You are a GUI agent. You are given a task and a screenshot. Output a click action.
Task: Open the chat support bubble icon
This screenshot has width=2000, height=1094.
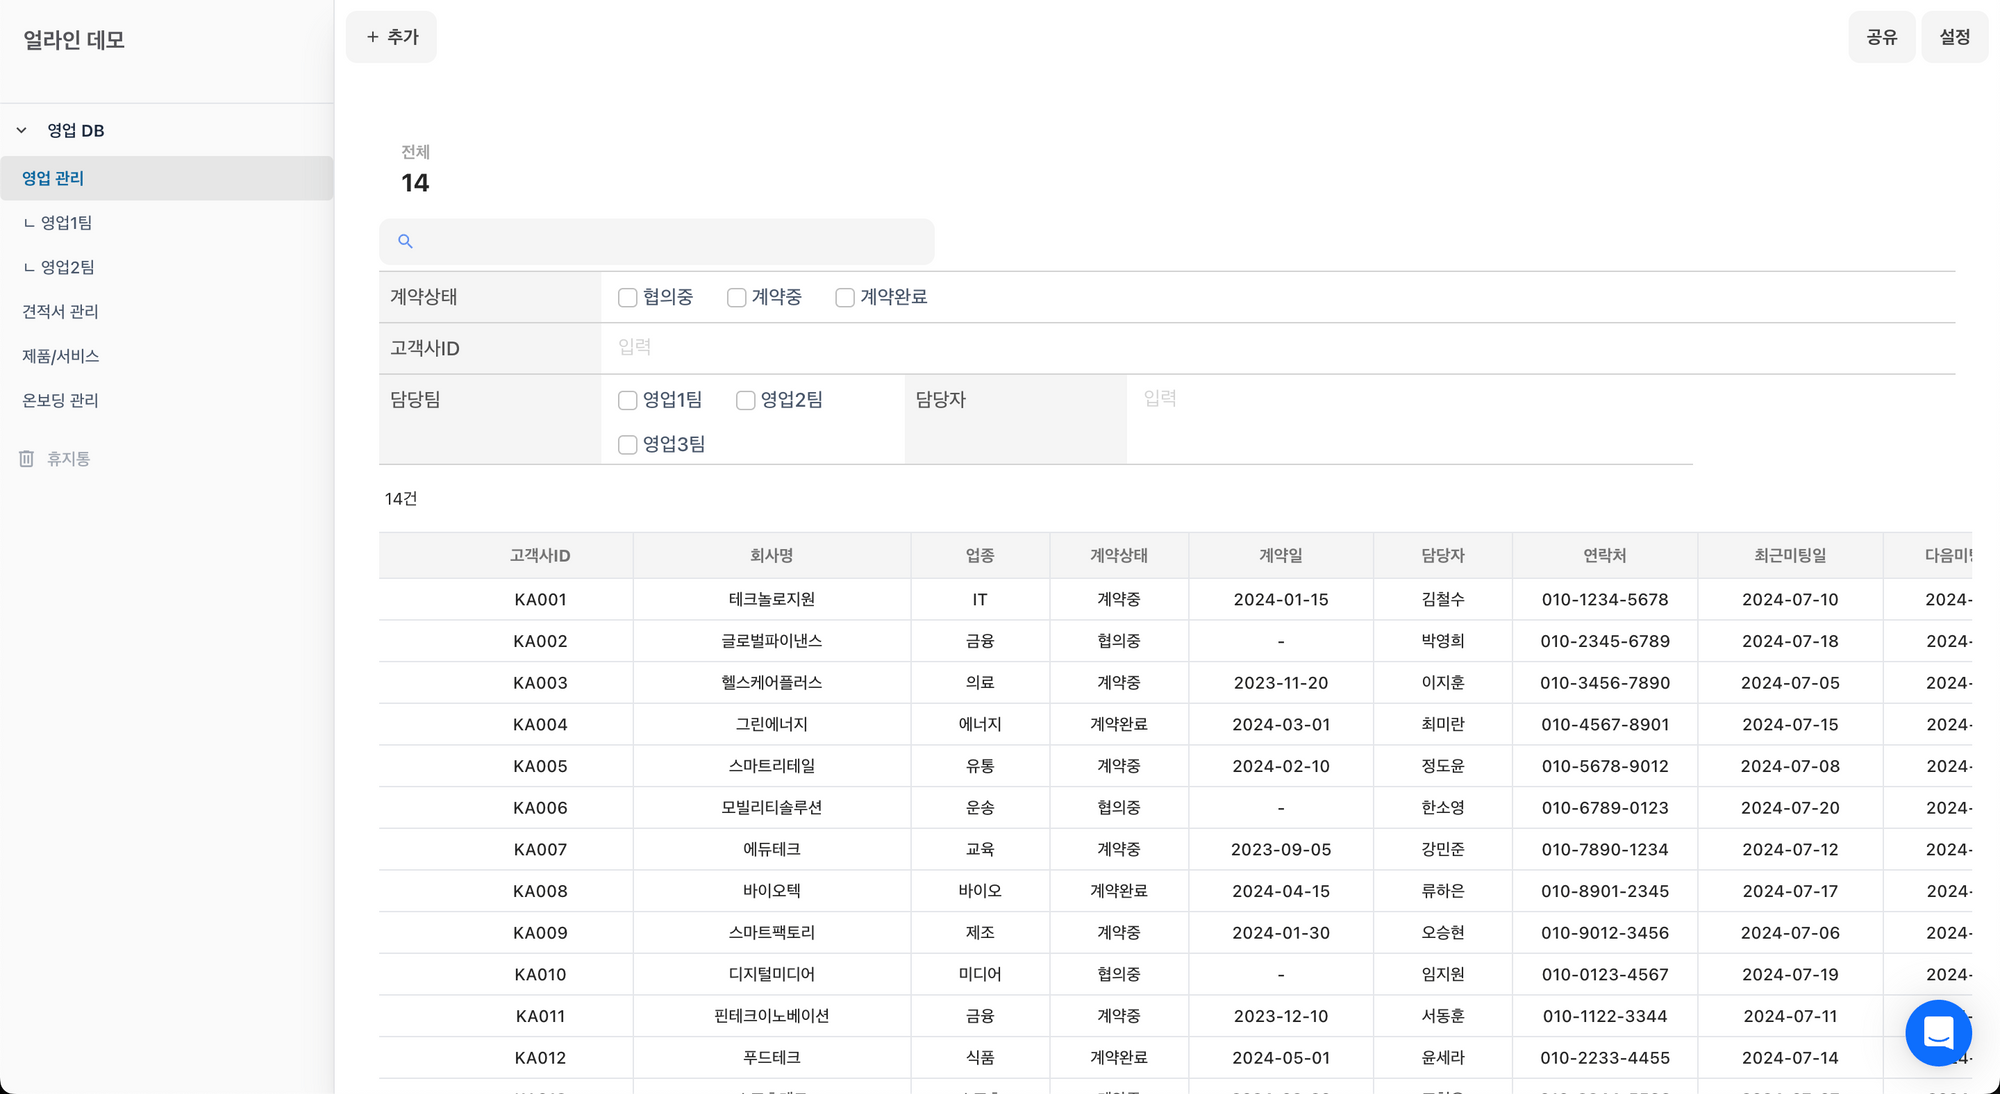(1938, 1032)
